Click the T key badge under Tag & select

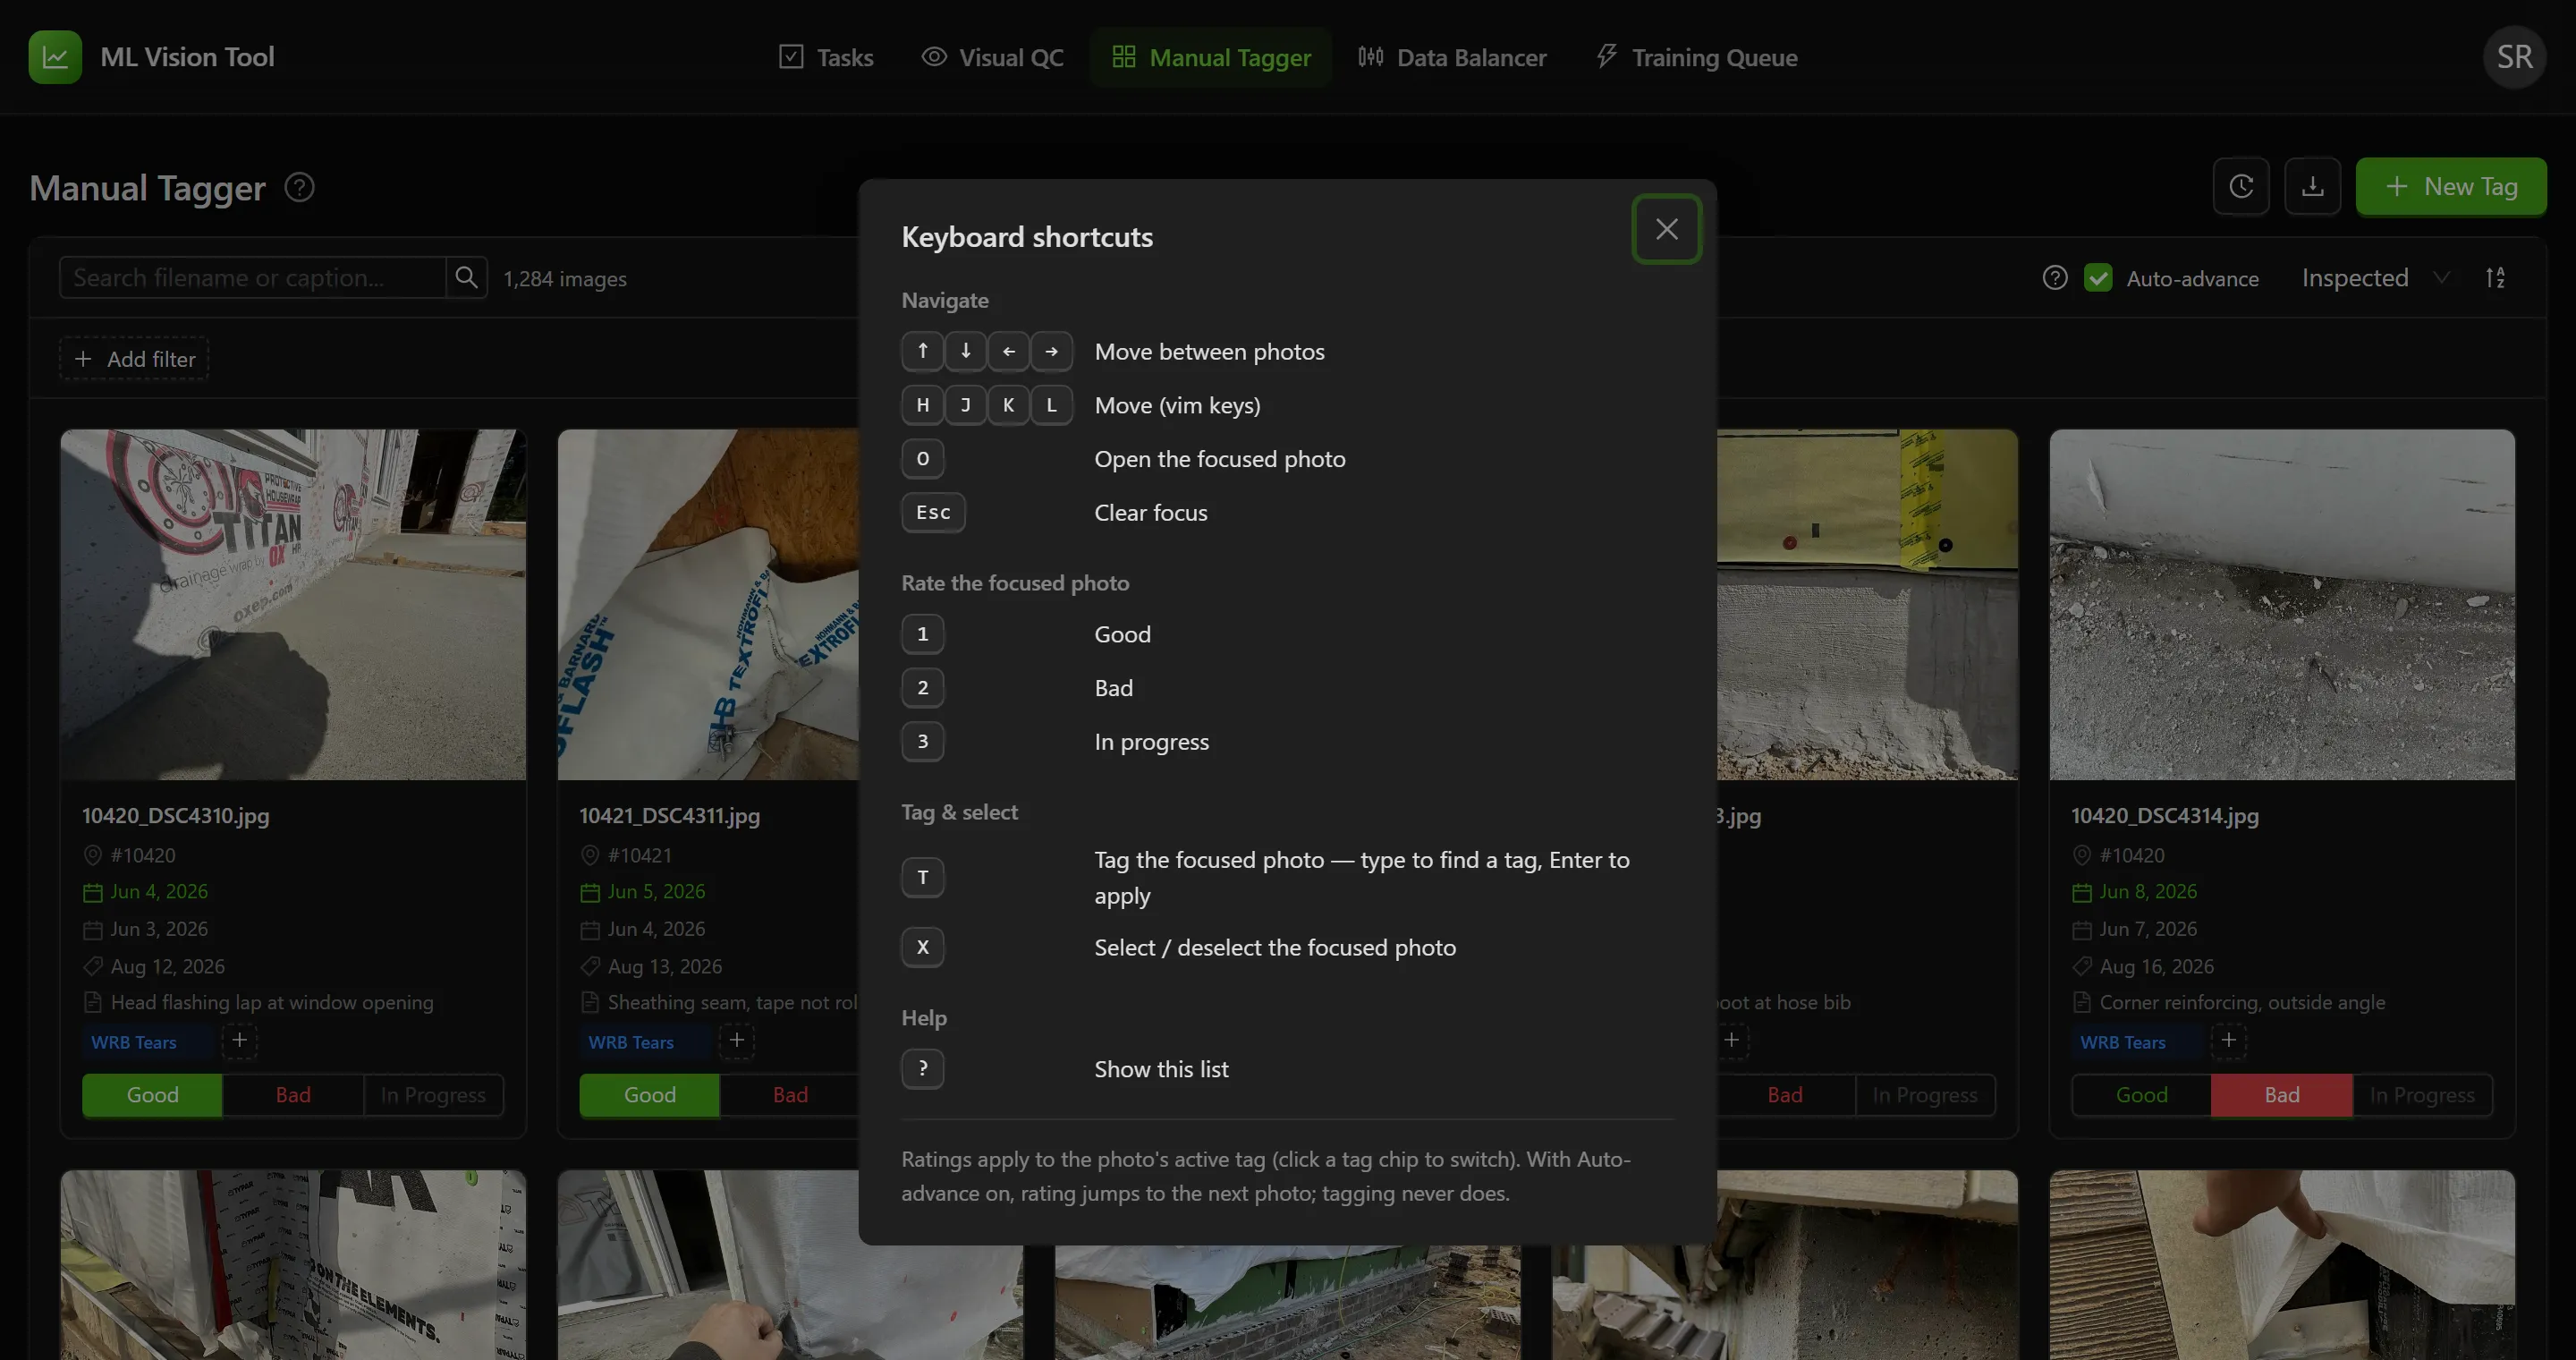(x=922, y=877)
